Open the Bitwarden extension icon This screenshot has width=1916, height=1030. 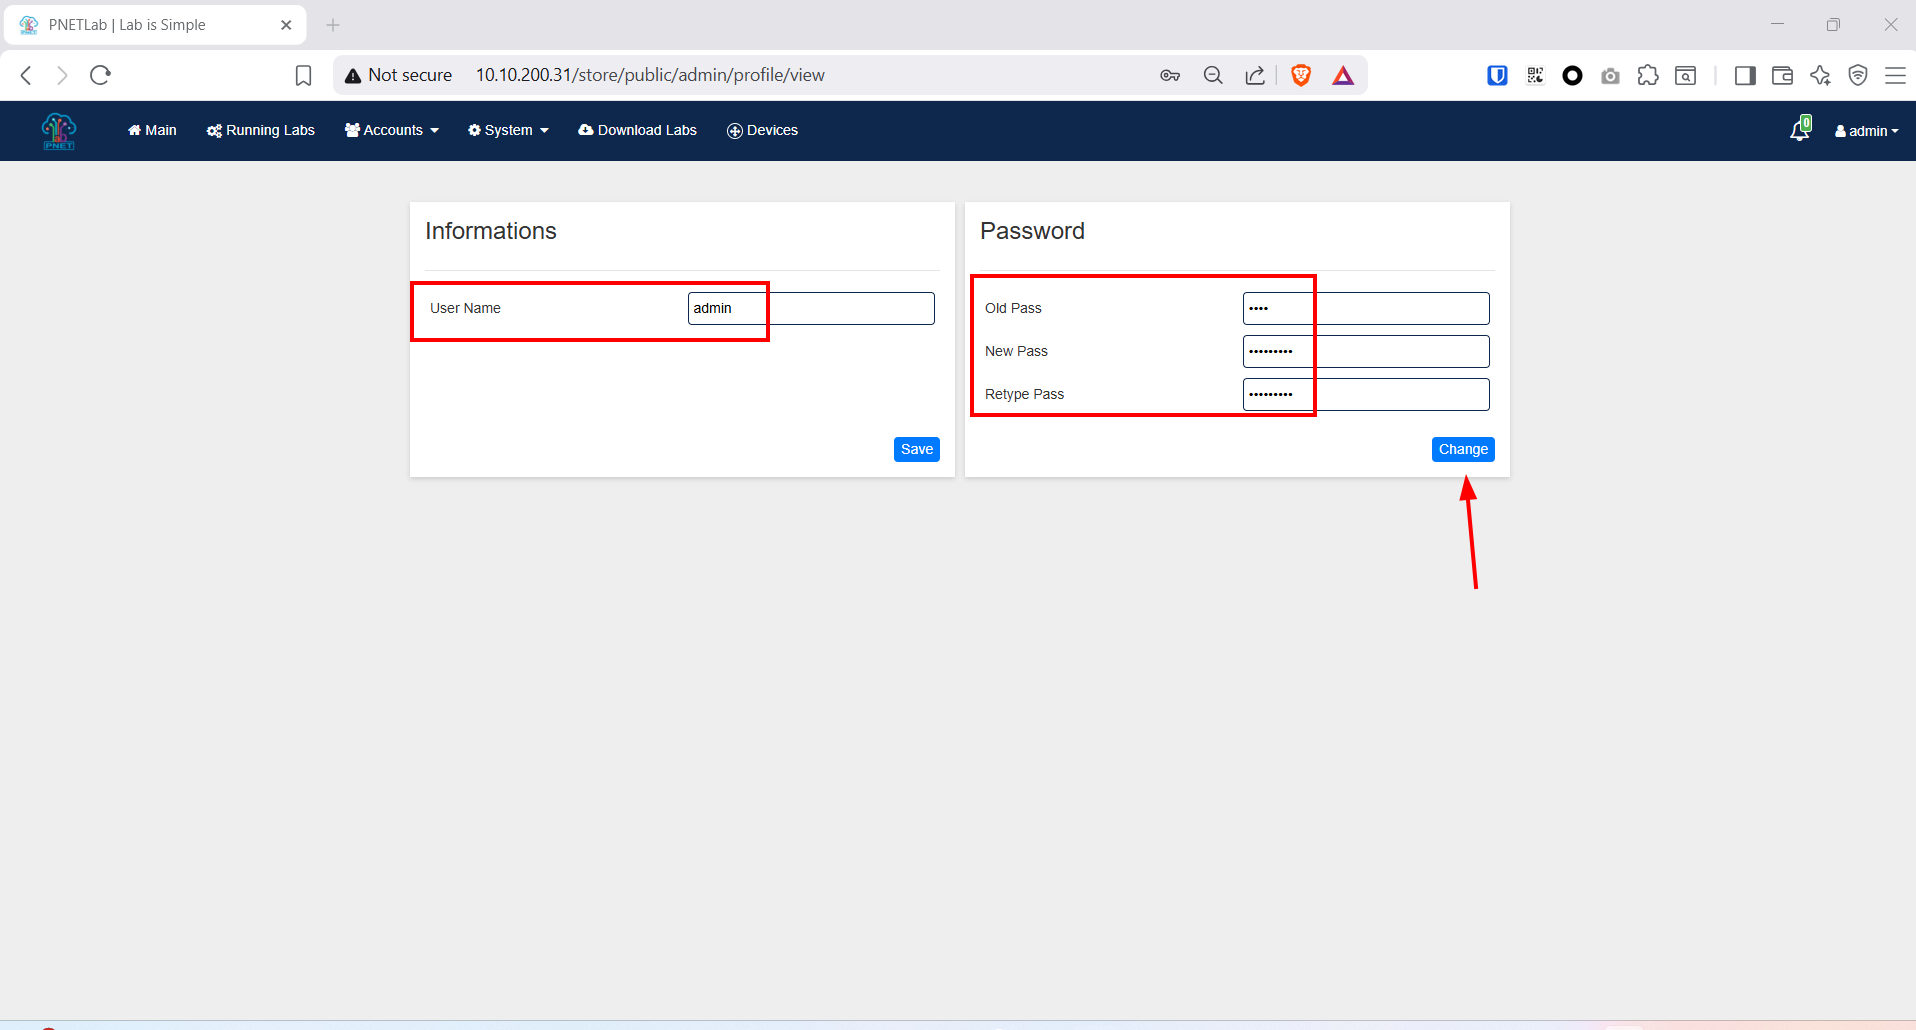coord(1497,76)
